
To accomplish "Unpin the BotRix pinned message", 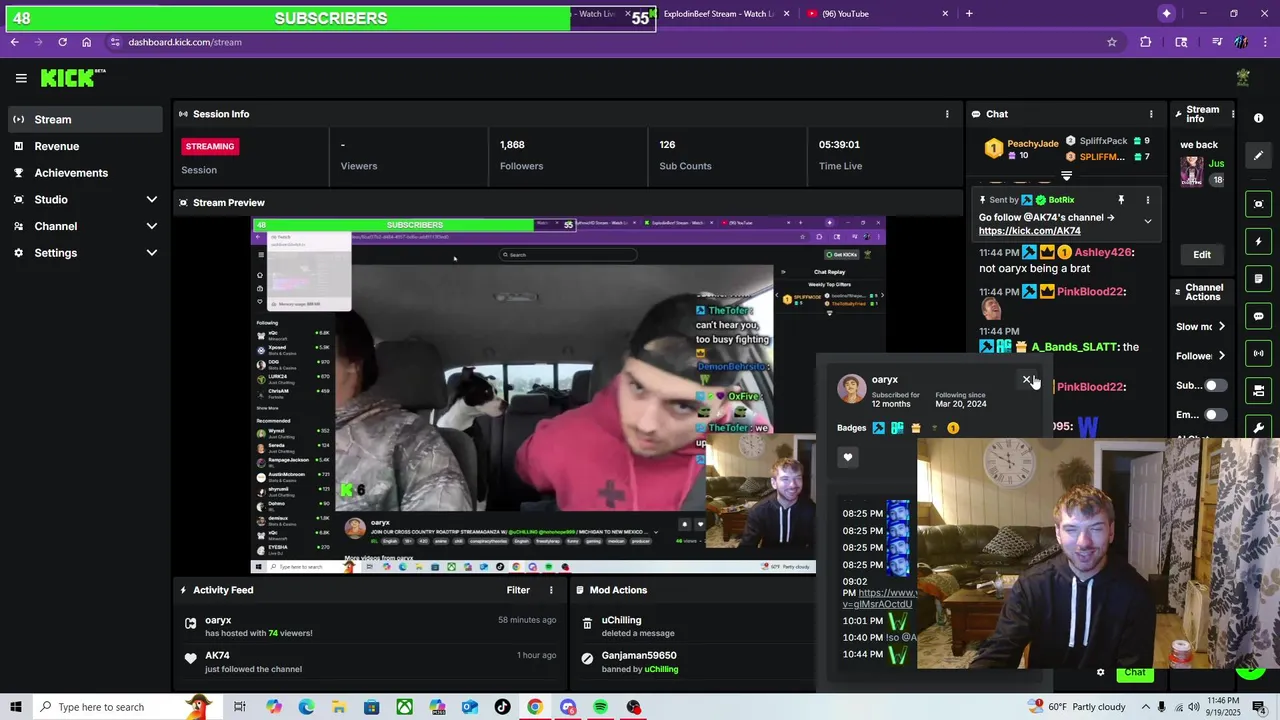I will (x=1121, y=200).
